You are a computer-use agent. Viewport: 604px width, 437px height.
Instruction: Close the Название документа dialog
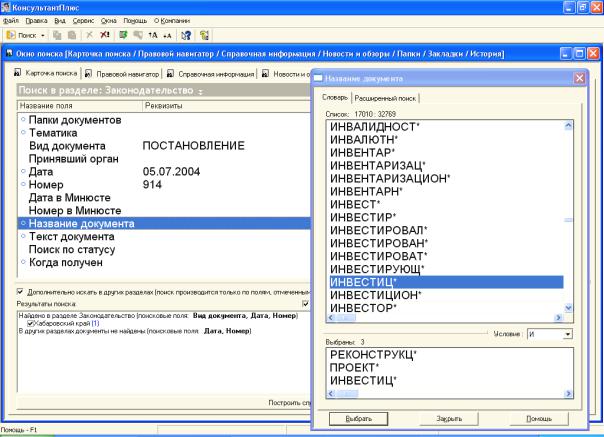pyautogui.click(x=579, y=78)
